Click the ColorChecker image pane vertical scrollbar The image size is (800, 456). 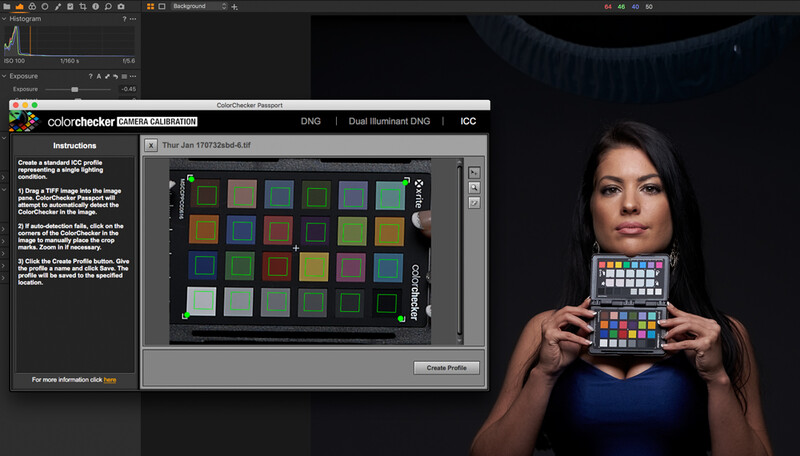pos(459,251)
